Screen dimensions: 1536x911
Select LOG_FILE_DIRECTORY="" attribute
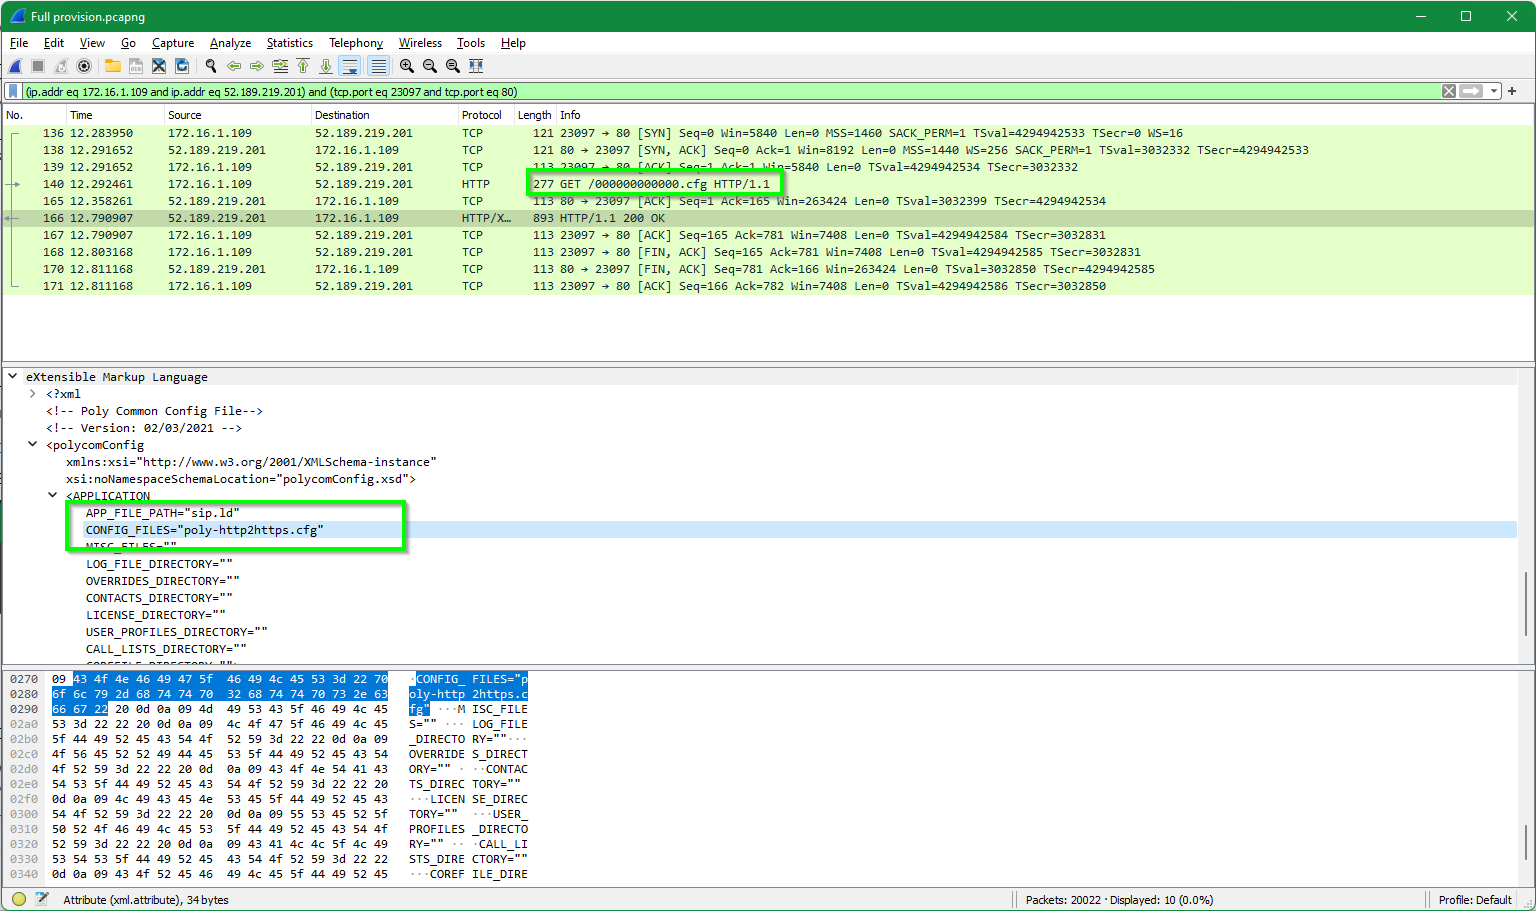159,564
